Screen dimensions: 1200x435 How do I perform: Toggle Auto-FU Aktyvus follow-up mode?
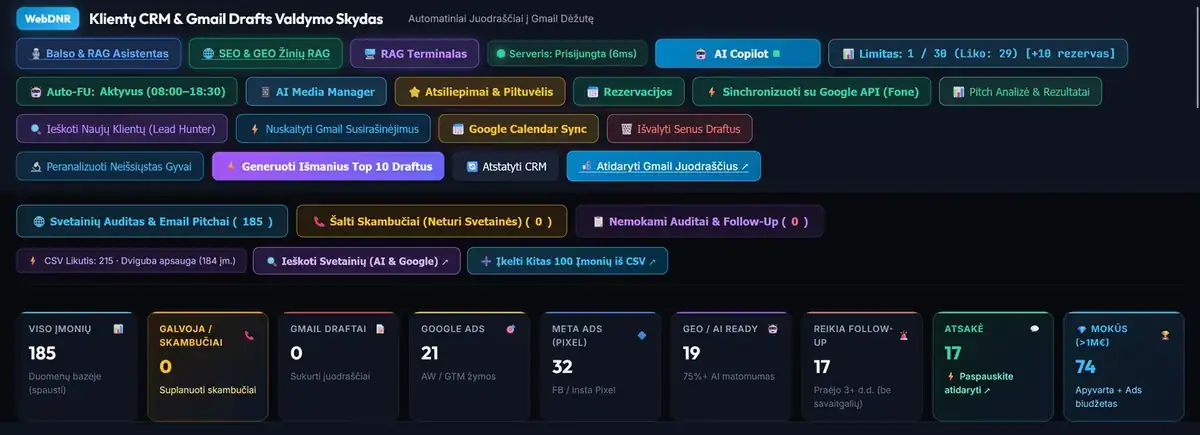tap(128, 92)
